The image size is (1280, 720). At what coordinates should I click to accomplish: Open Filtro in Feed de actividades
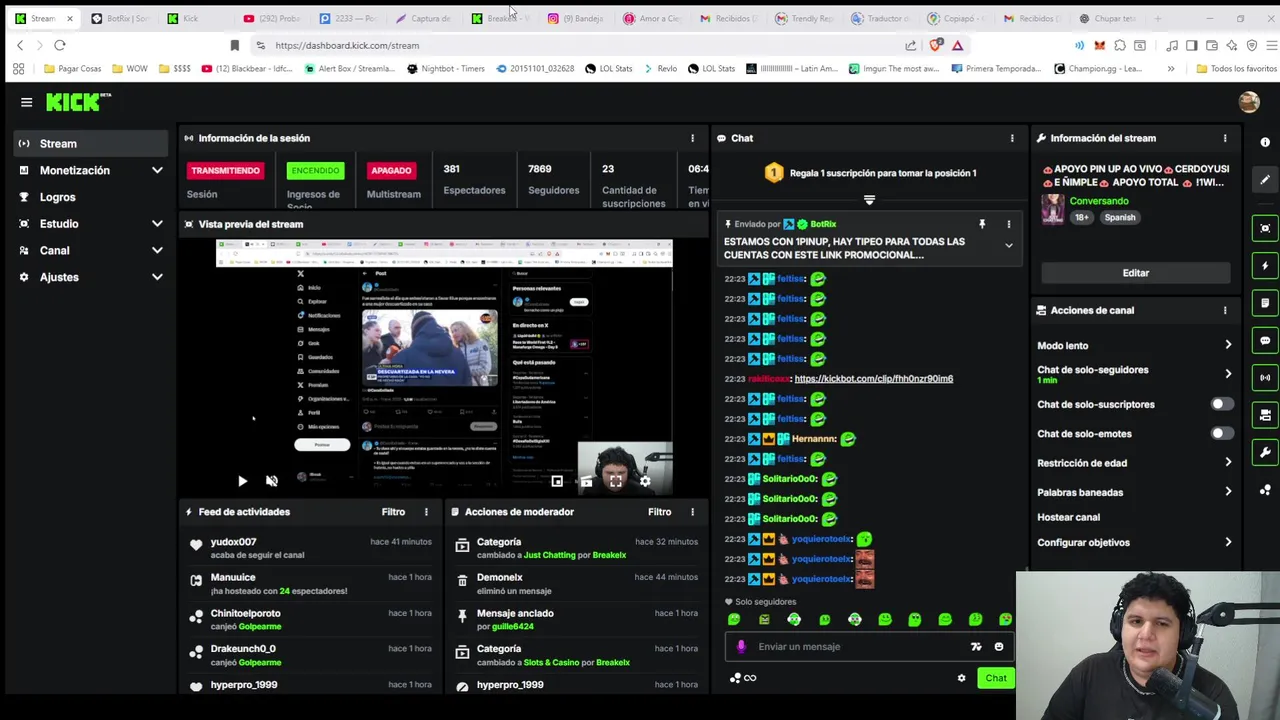(x=393, y=512)
